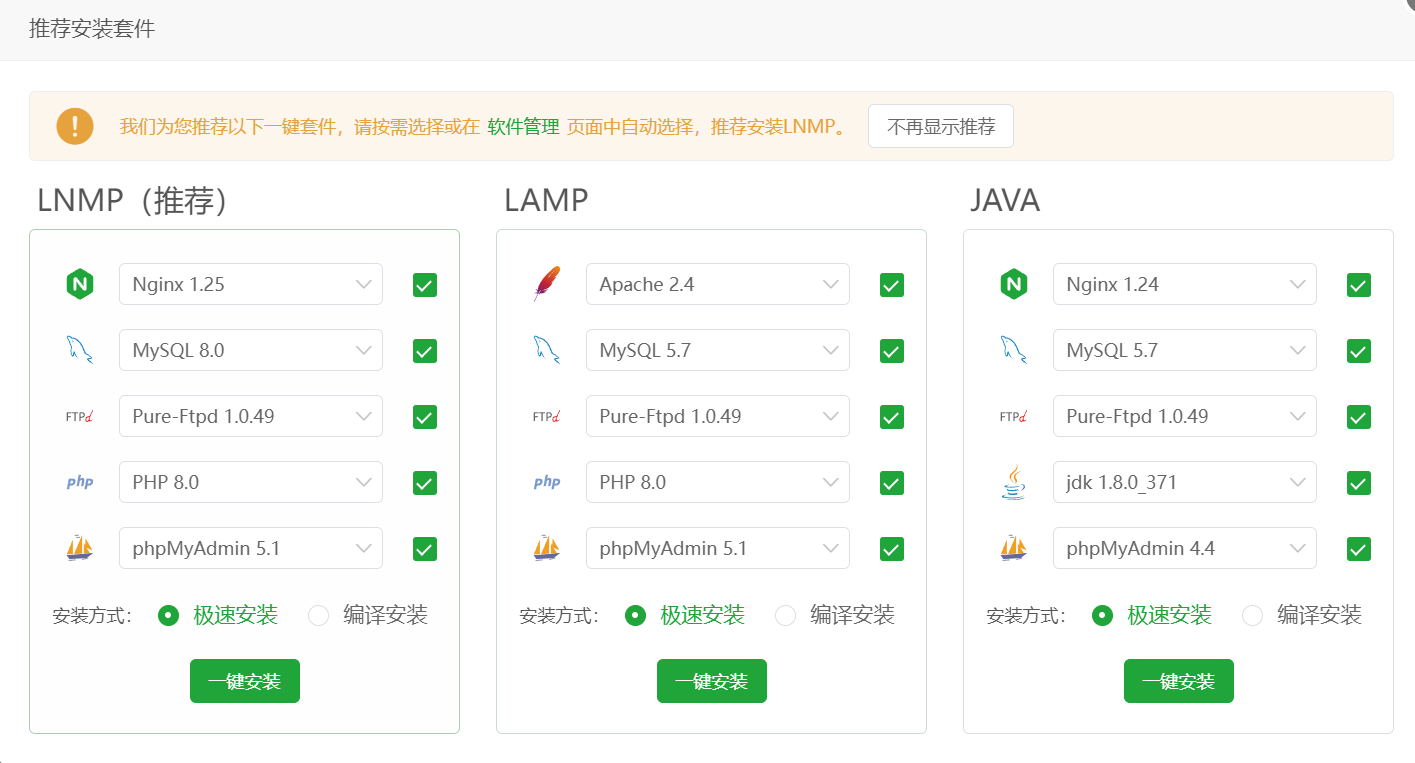Viewport: 1415px width, 763px height.
Task: Click the MySQL dolphin icon in JAVA
Action: [x=1014, y=350]
